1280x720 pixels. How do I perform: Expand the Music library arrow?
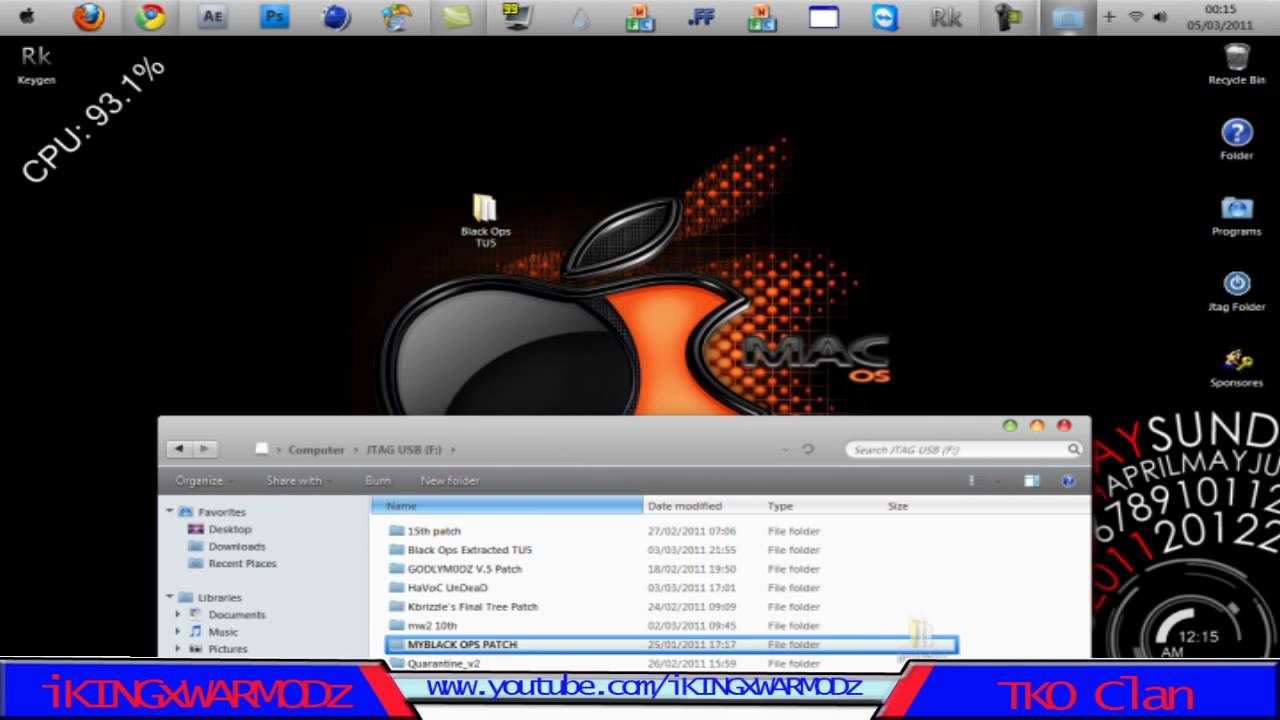point(179,631)
